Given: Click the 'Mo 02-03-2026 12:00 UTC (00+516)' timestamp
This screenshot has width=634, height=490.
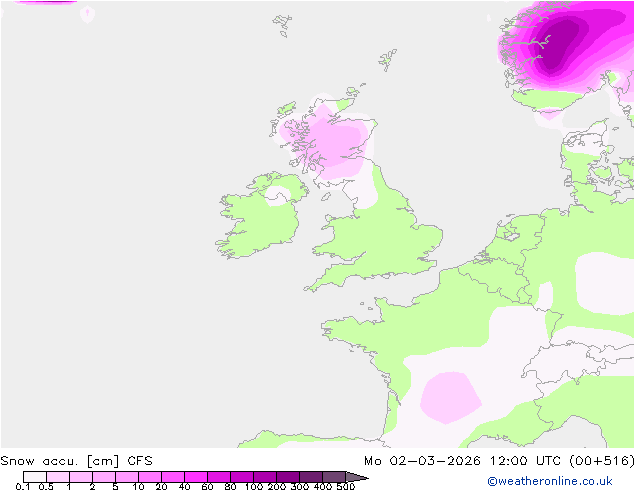Looking at the screenshot, I should click(499, 461).
